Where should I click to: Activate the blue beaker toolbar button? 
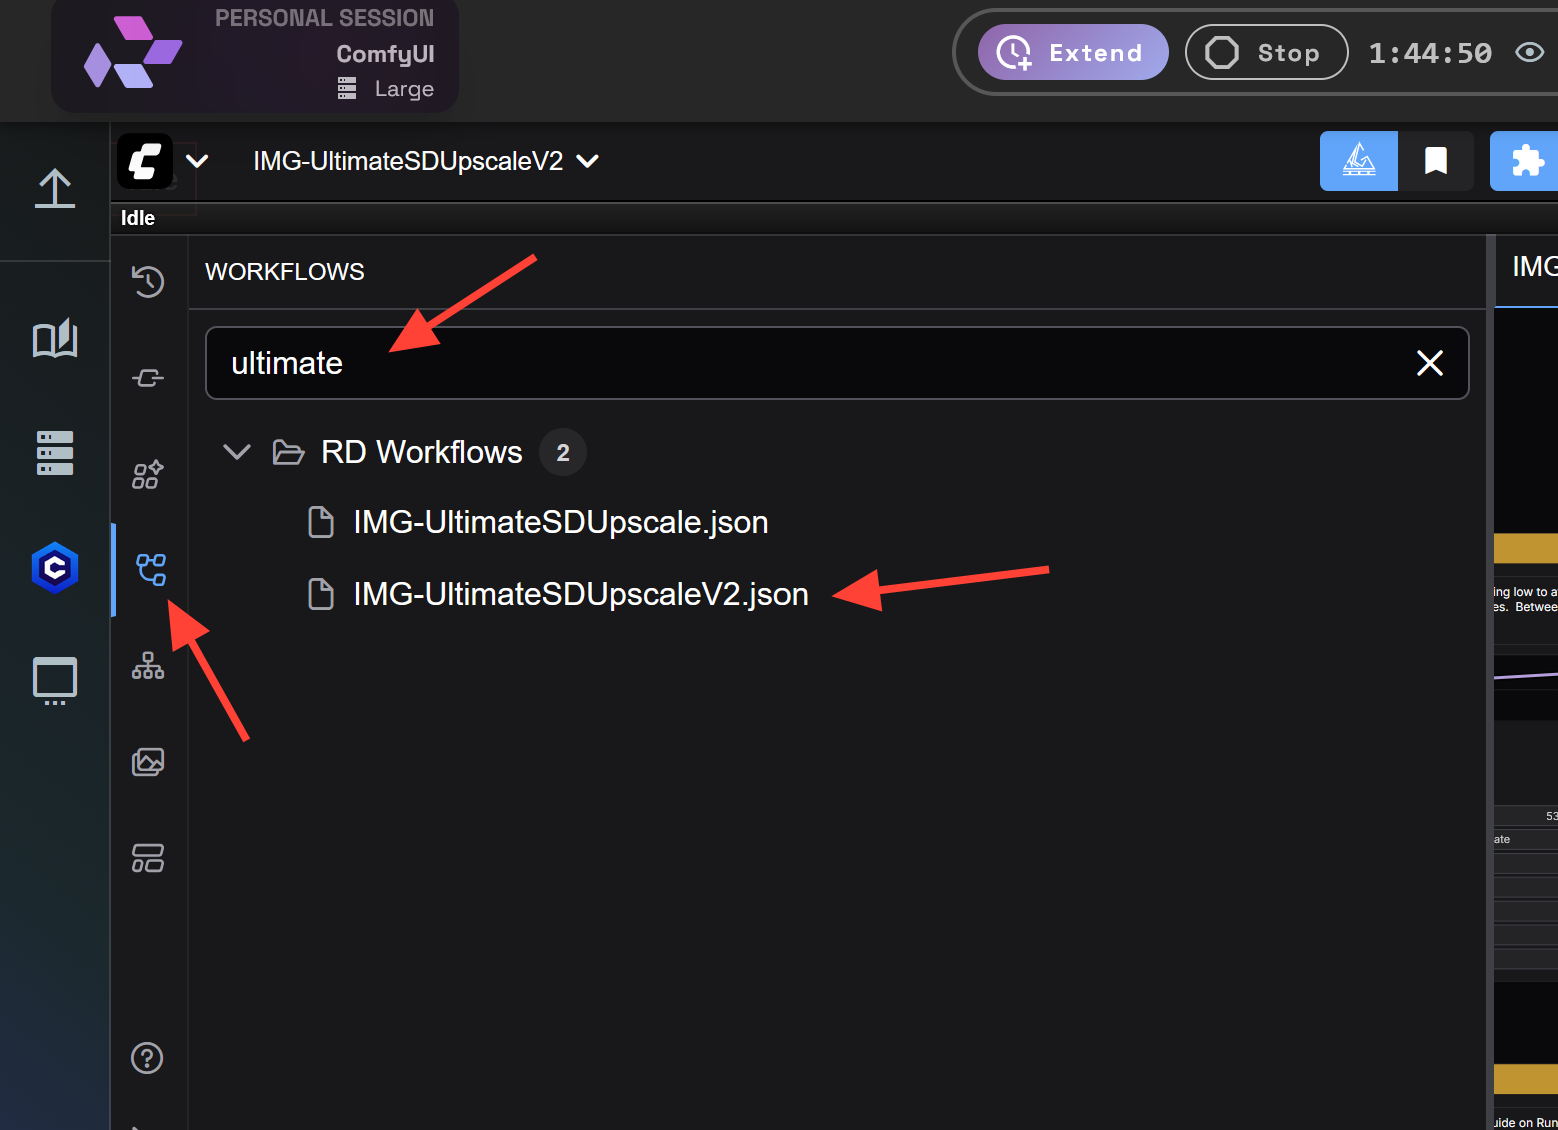1358,161
